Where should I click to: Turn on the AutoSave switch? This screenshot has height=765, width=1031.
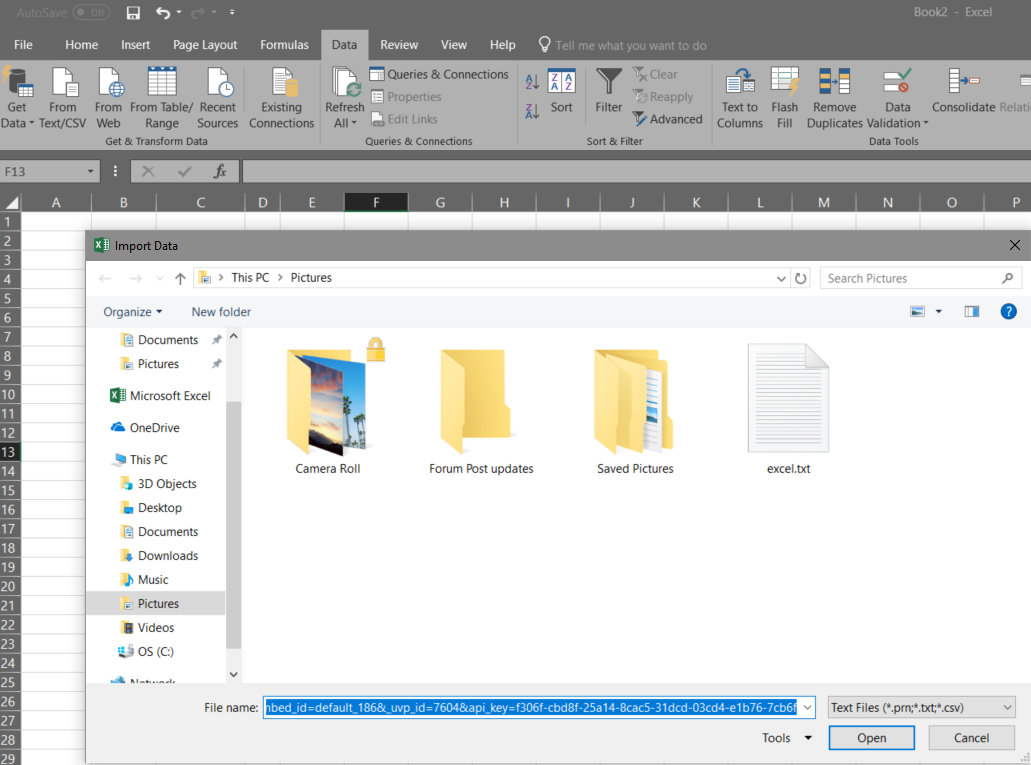click(x=91, y=12)
